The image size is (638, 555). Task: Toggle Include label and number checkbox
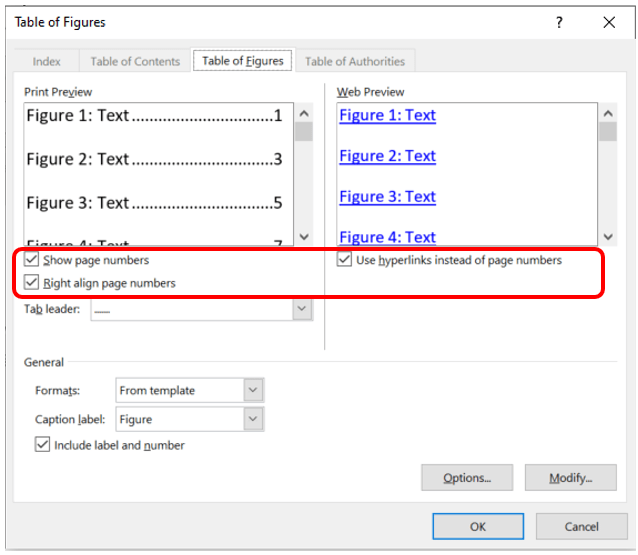(x=42, y=445)
